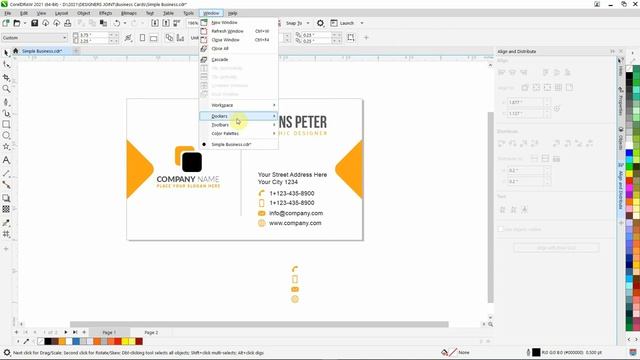Go to next page arrow
Viewport: 640px width, 360px height.
(66, 332)
